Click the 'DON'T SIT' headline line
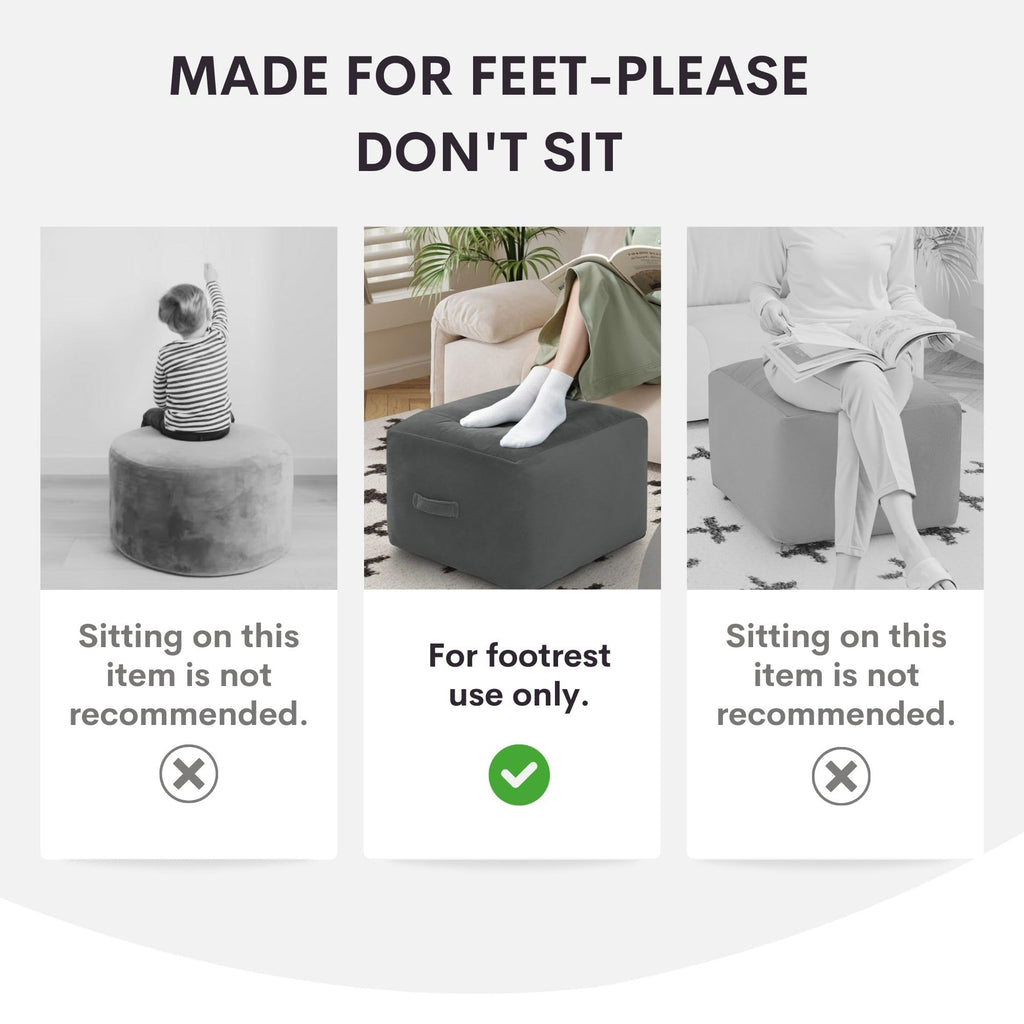The width and height of the screenshot is (1024, 1024). 489,152
